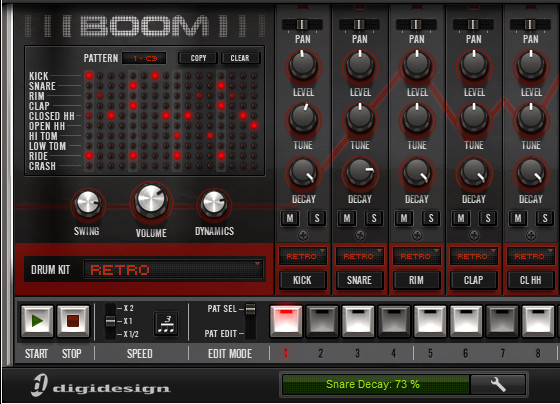Click the plus icon under Snare channel
Image resolution: width=560 pixels, height=404 pixels.
360,235
